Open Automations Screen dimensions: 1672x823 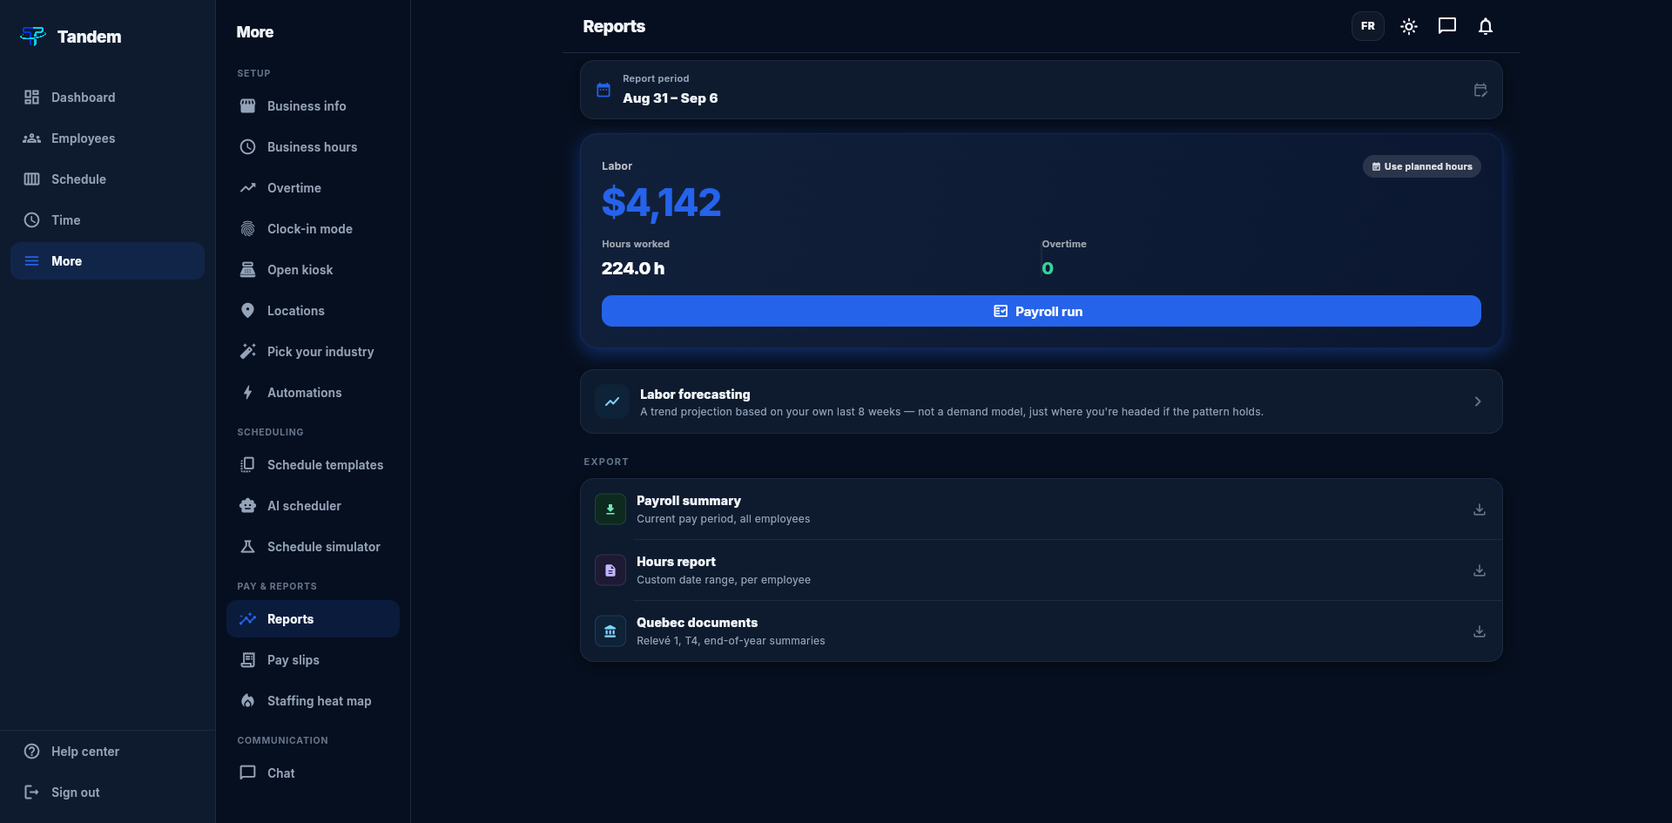pos(313,393)
